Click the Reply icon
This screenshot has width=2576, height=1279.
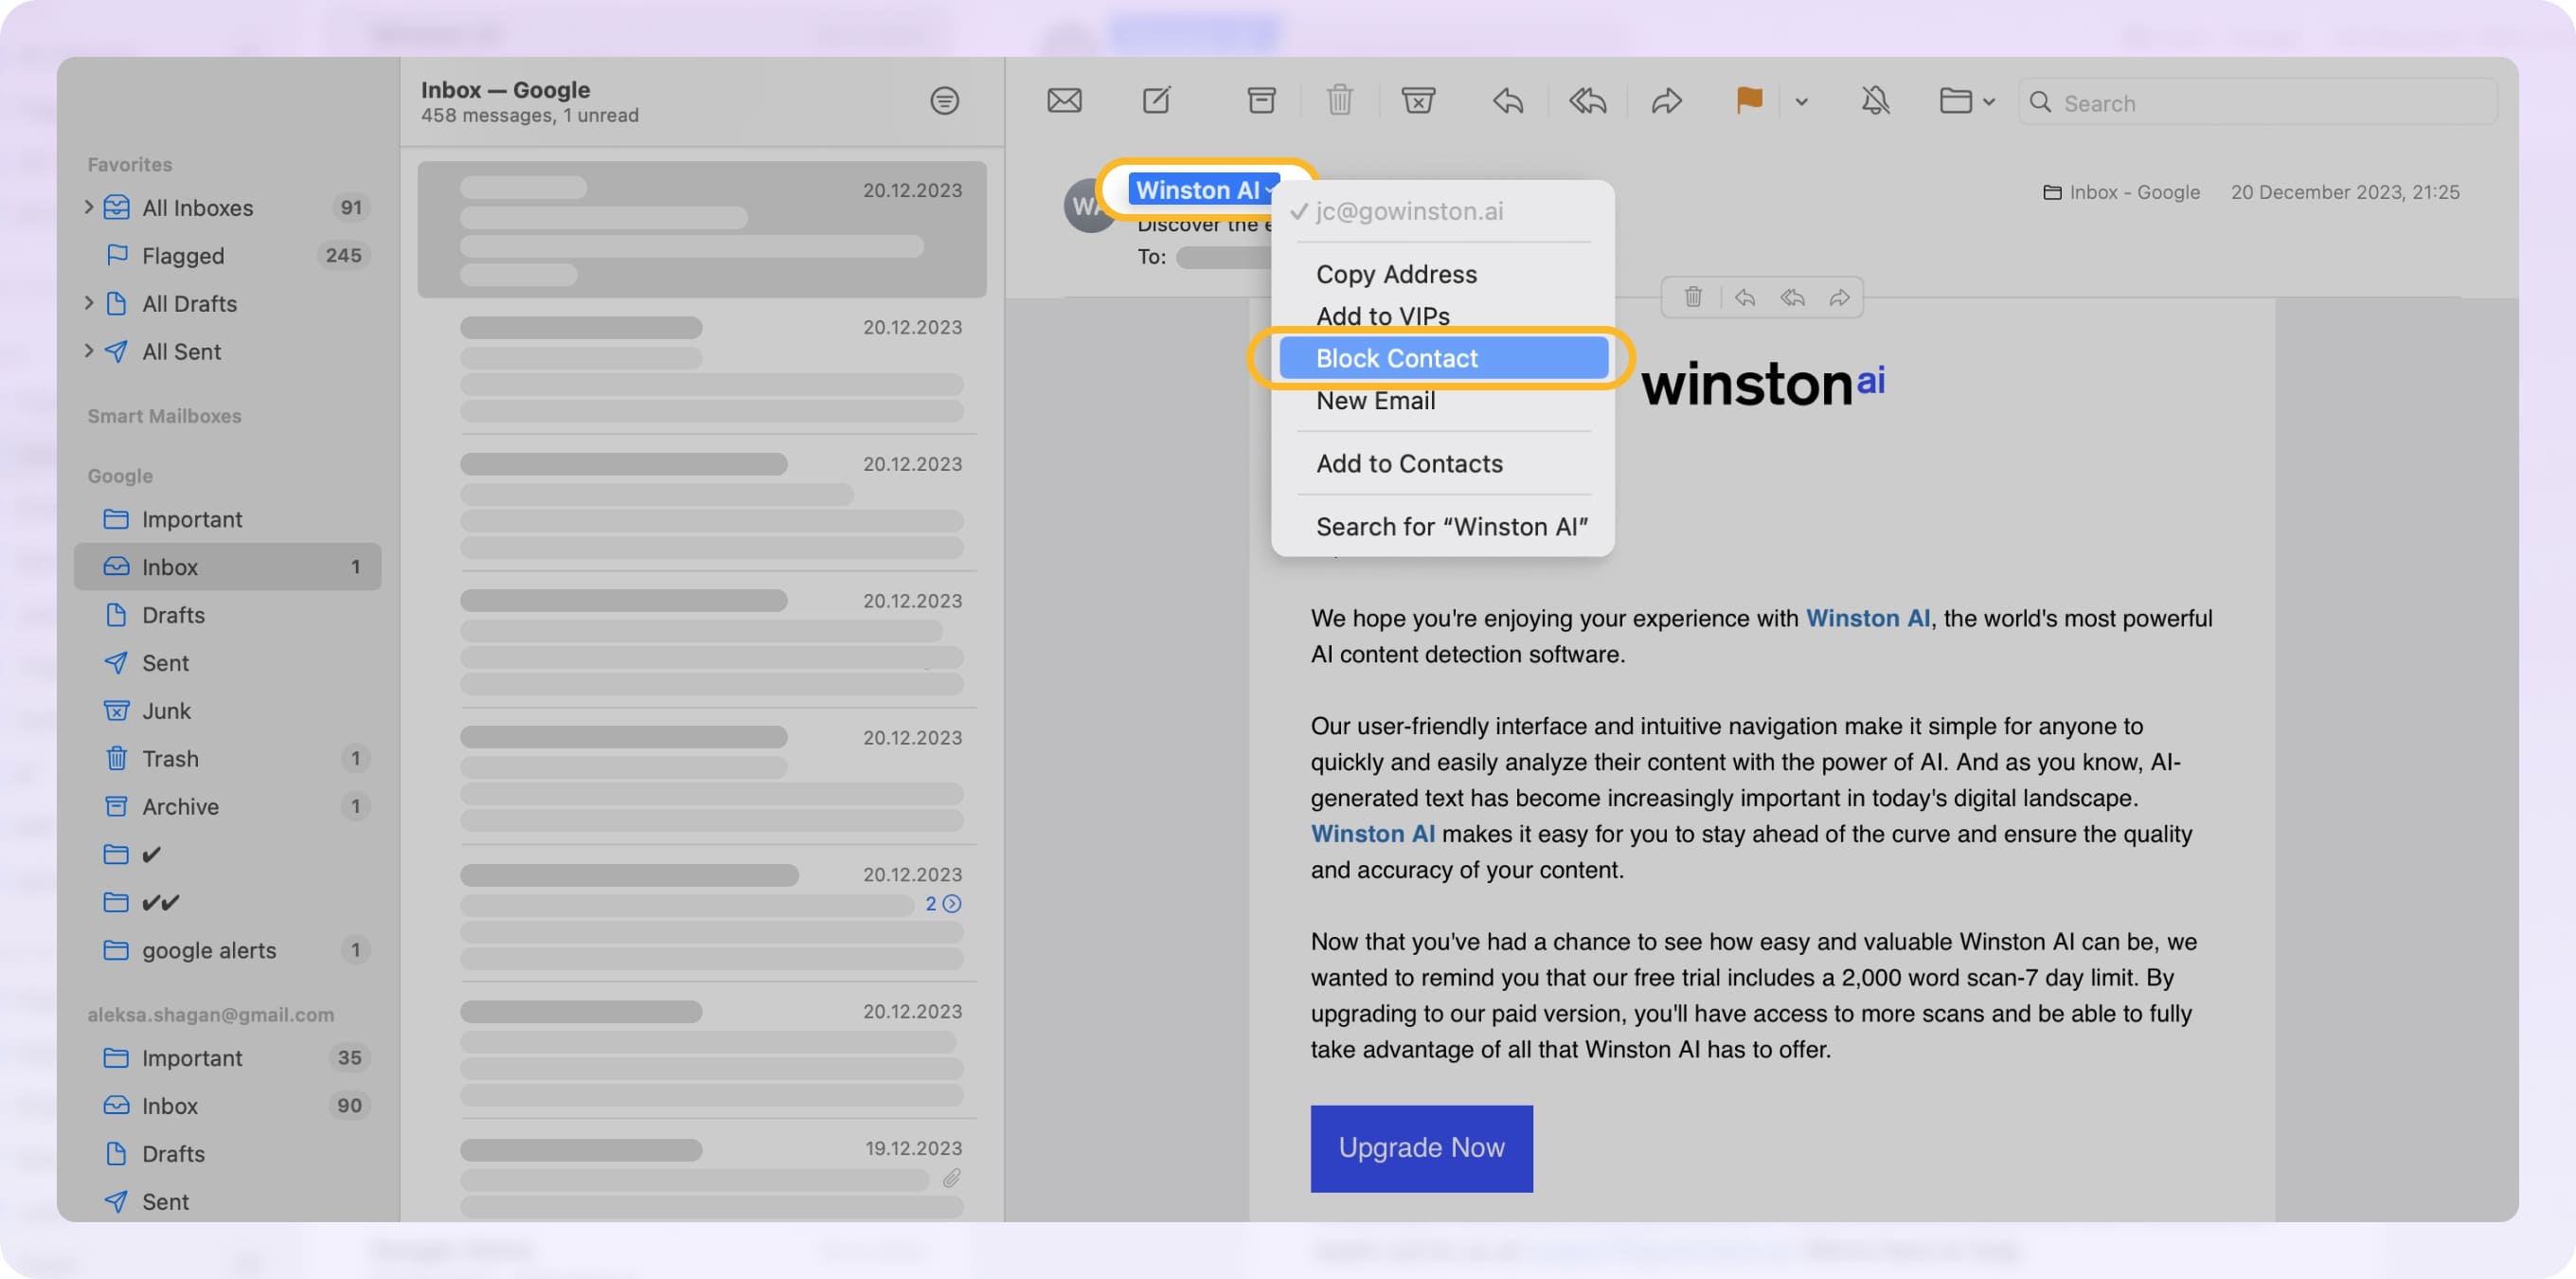1507,100
